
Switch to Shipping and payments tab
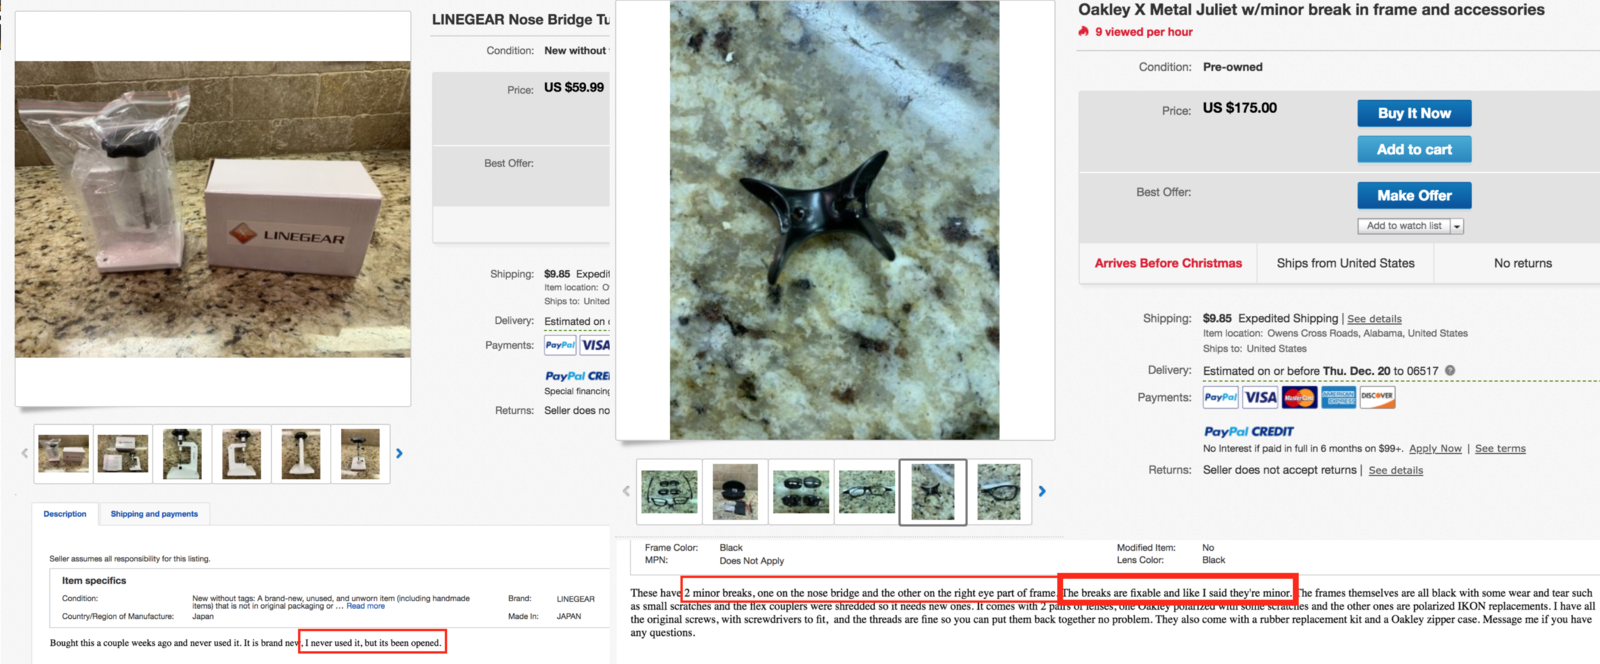coord(154,514)
